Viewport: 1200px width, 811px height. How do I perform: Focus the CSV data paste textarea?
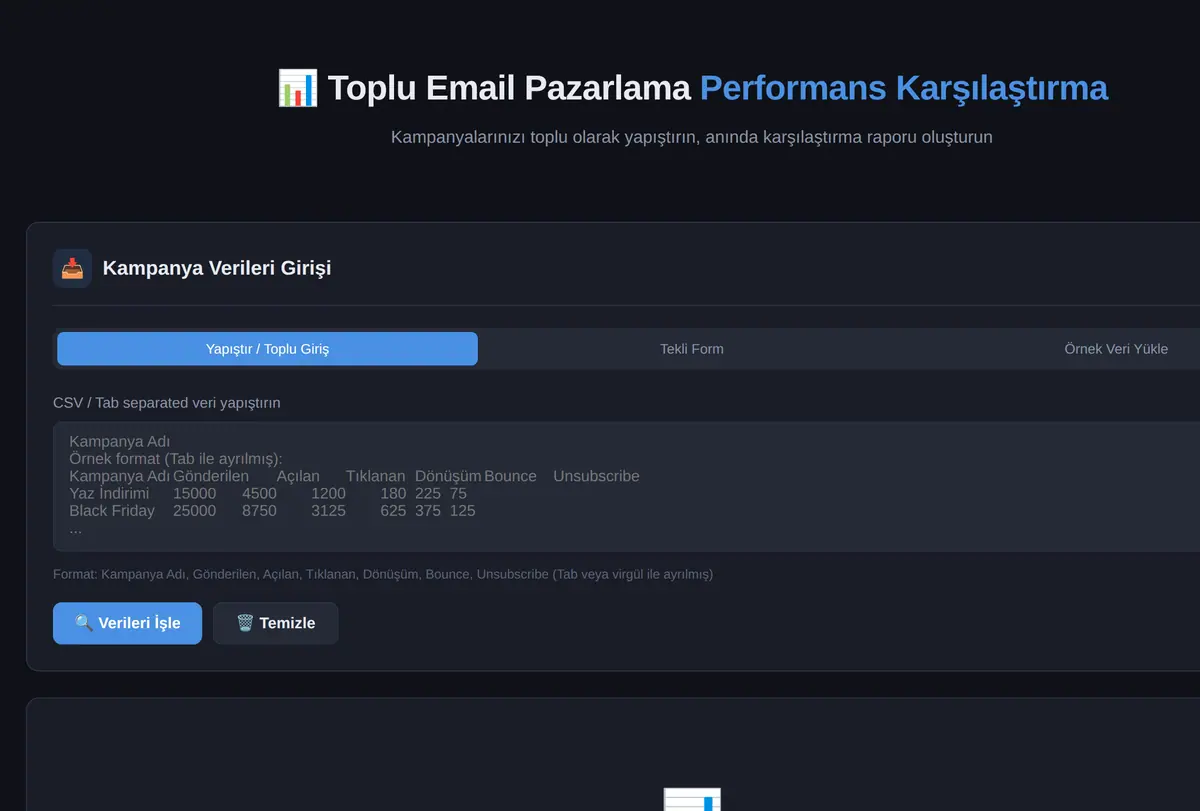626,486
